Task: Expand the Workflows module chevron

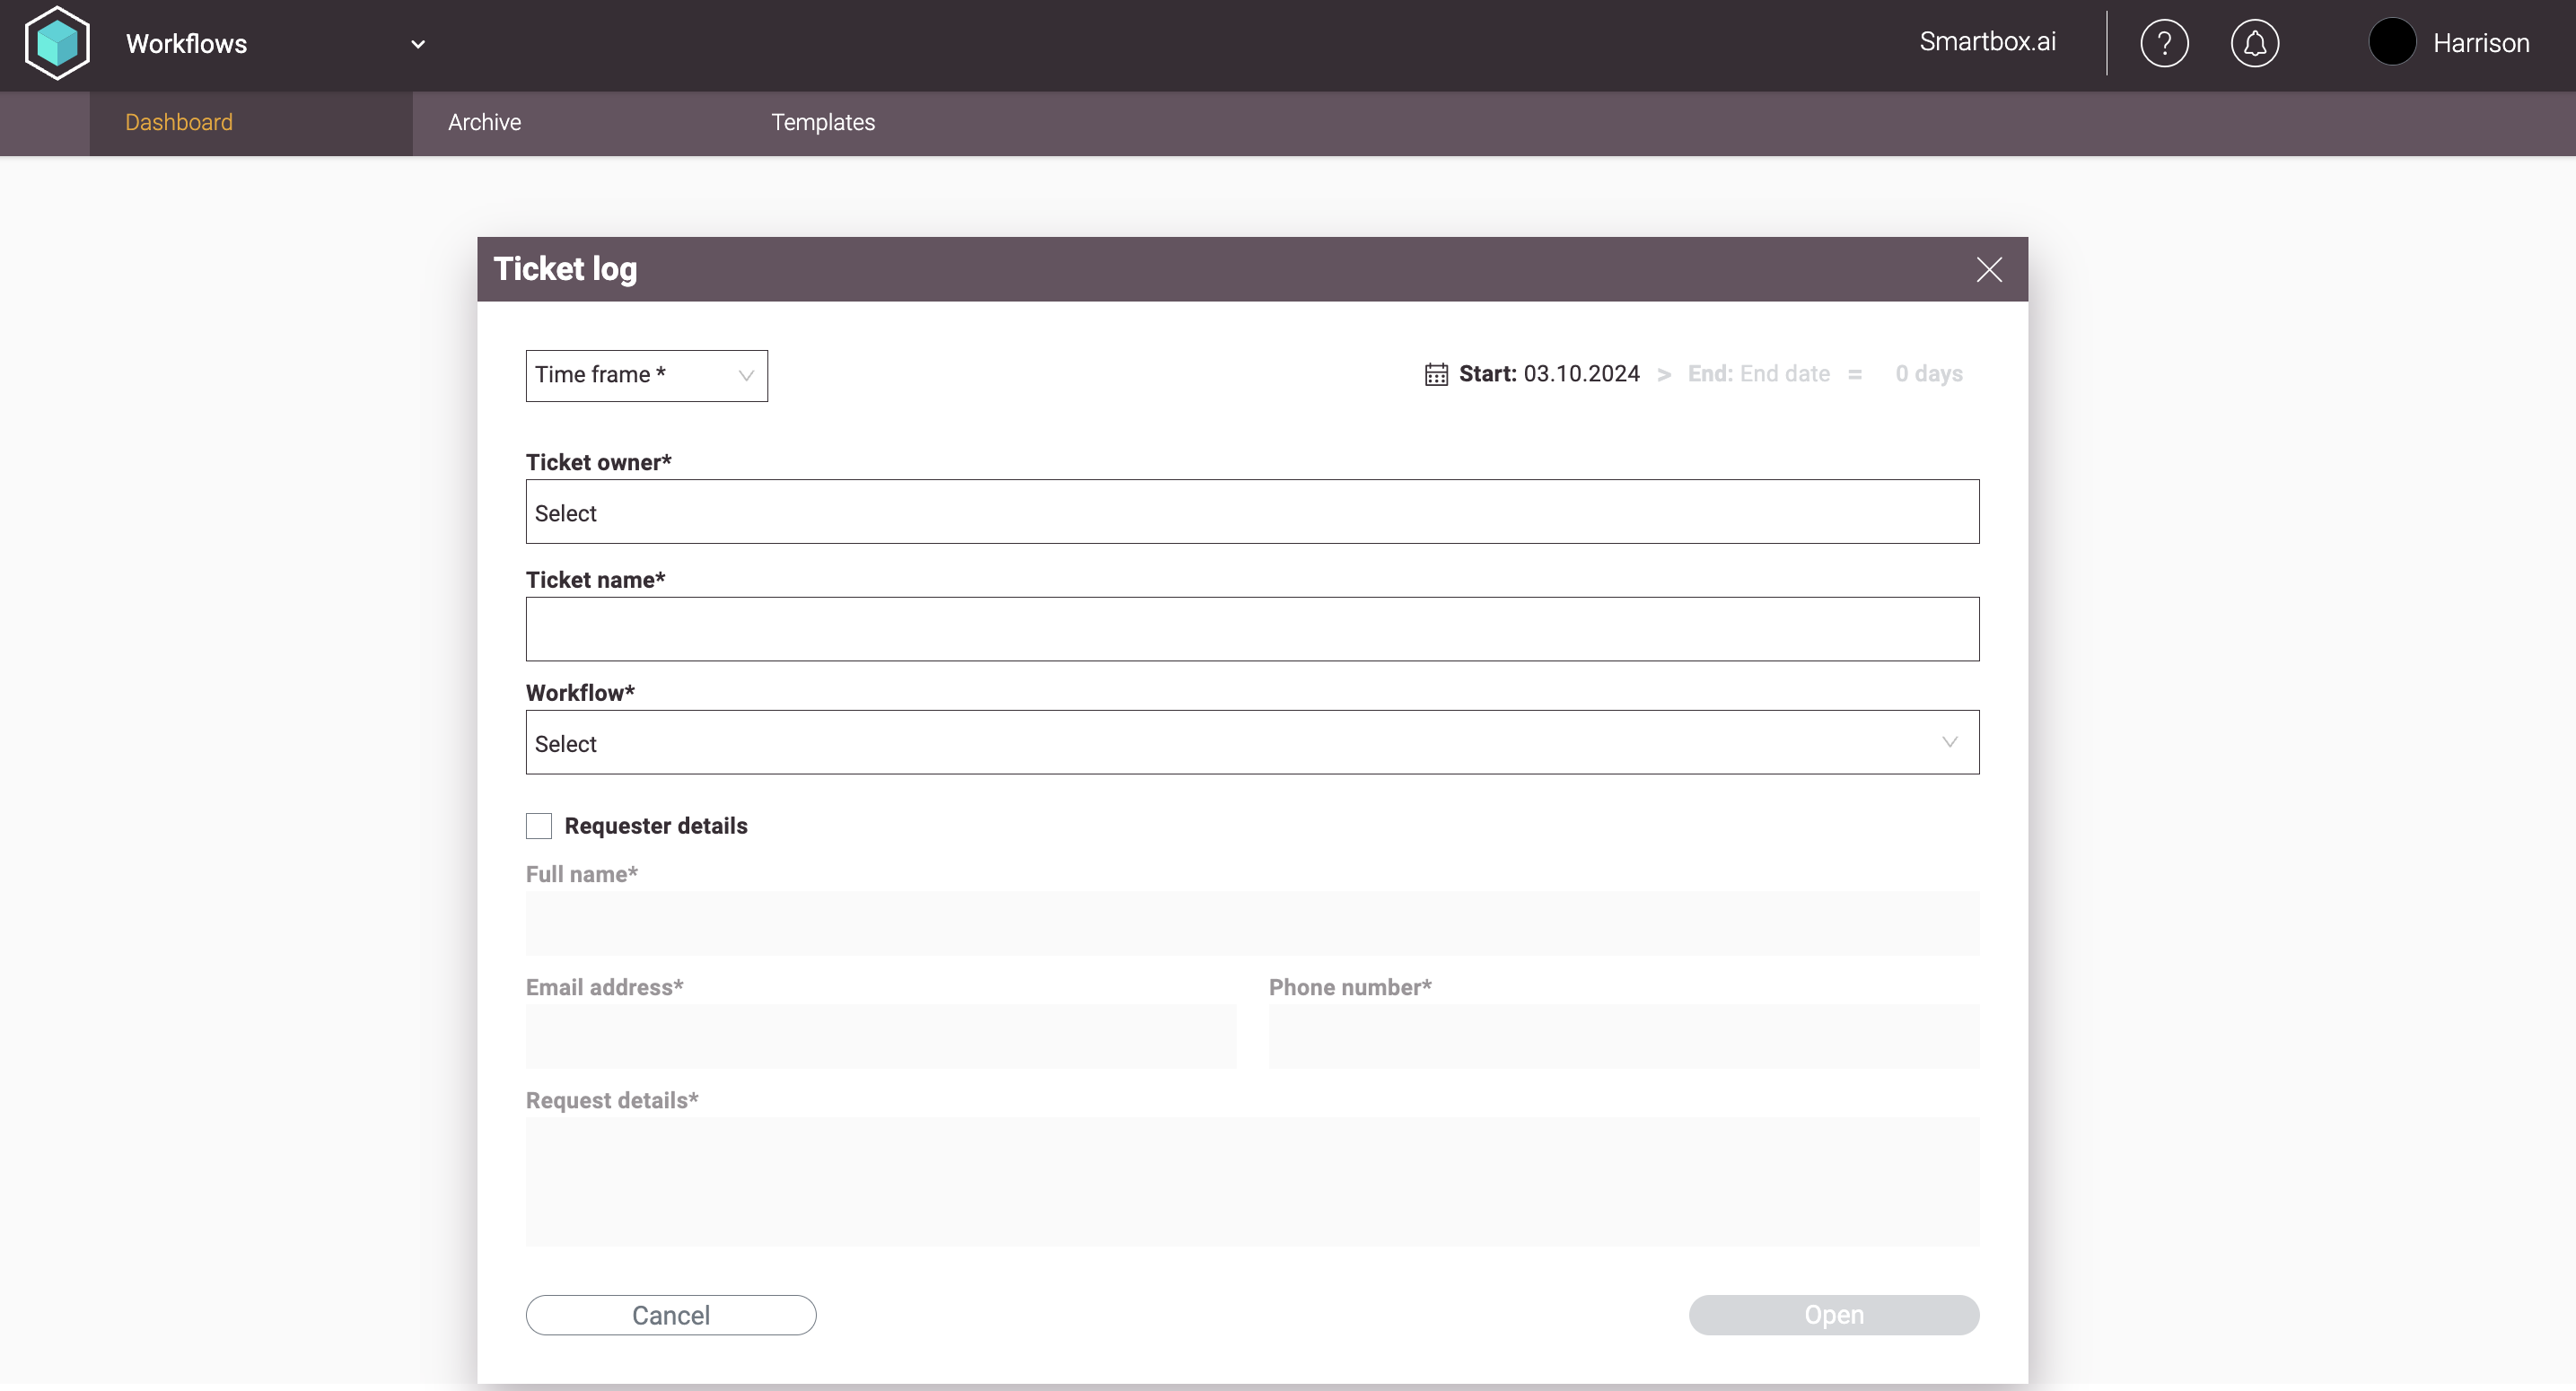Action: click(418, 44)
